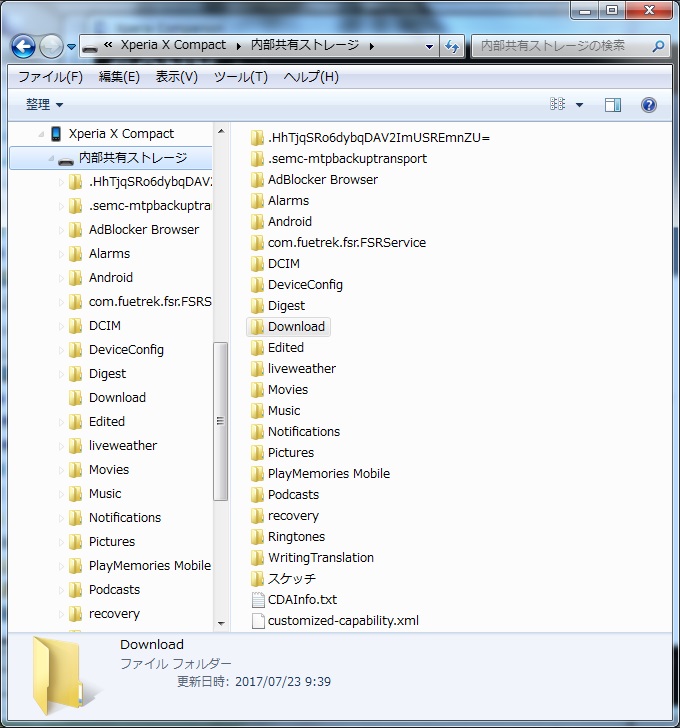The image size is (680, 728).
Task: Click the navigation pane scrollbar thumb
Action: [x=221, y=421]
